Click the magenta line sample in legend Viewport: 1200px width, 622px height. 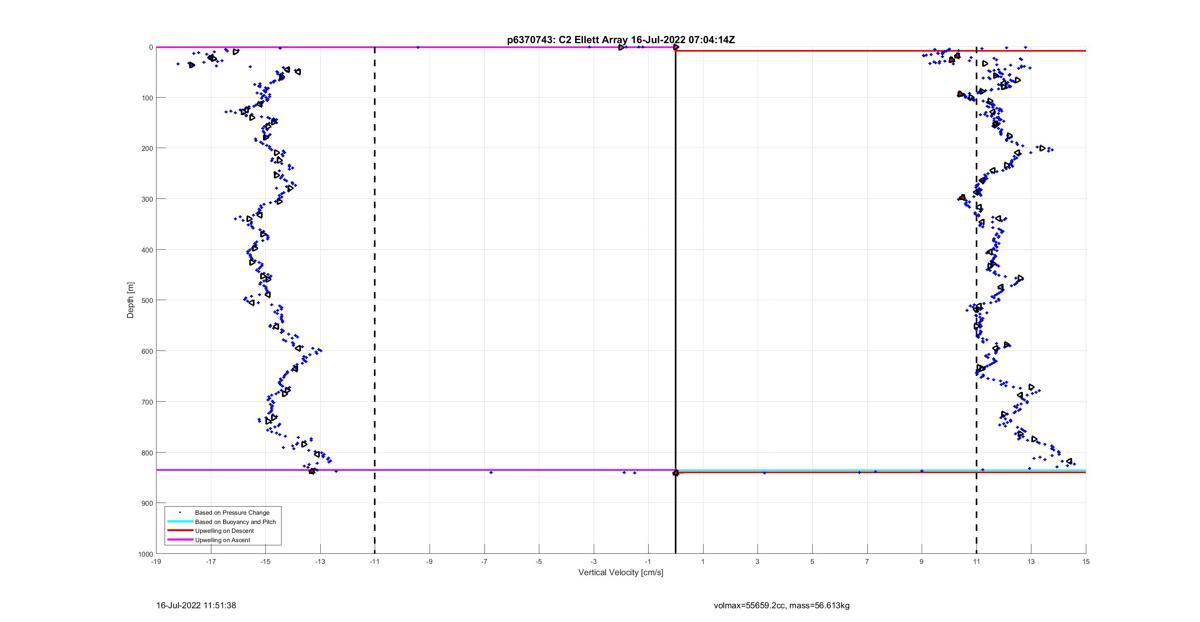coord(179,540)
